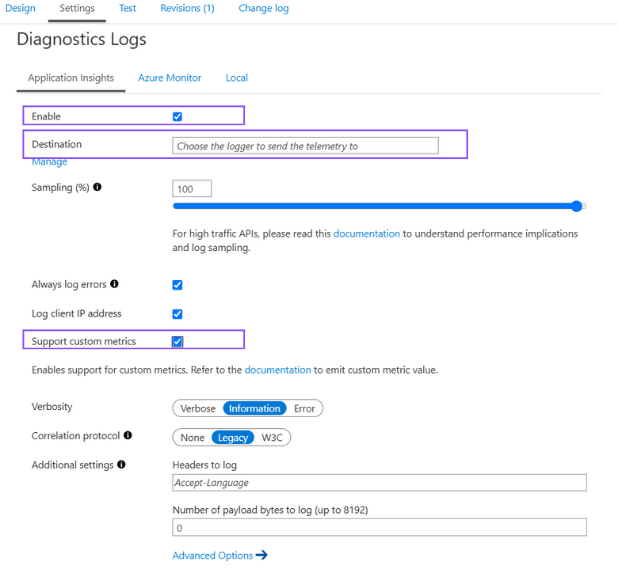The image size is (619, 570).
Task: Click the Manage link under Destination
Action: click(x=49, y=162)
